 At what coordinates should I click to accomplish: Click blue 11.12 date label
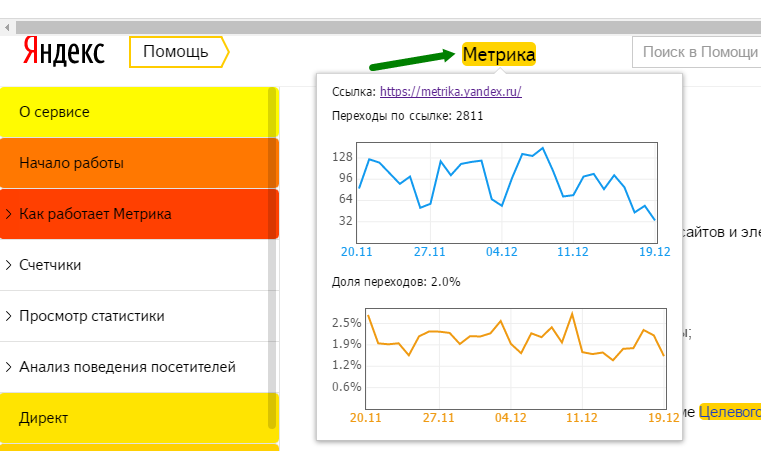tap(573, 252)
